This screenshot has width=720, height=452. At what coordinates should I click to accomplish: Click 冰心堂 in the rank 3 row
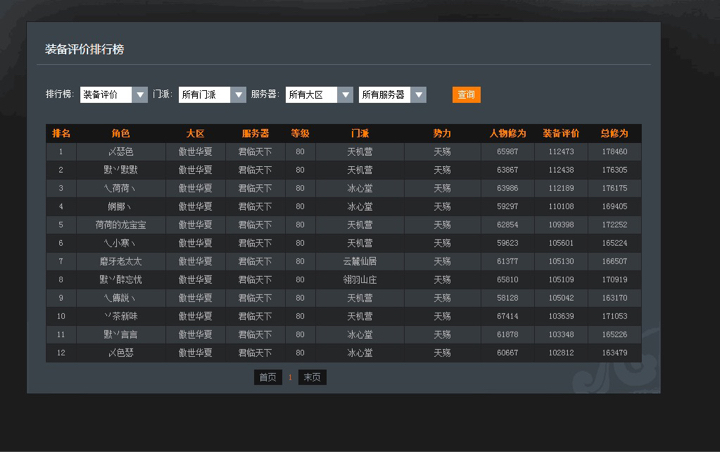360,188
